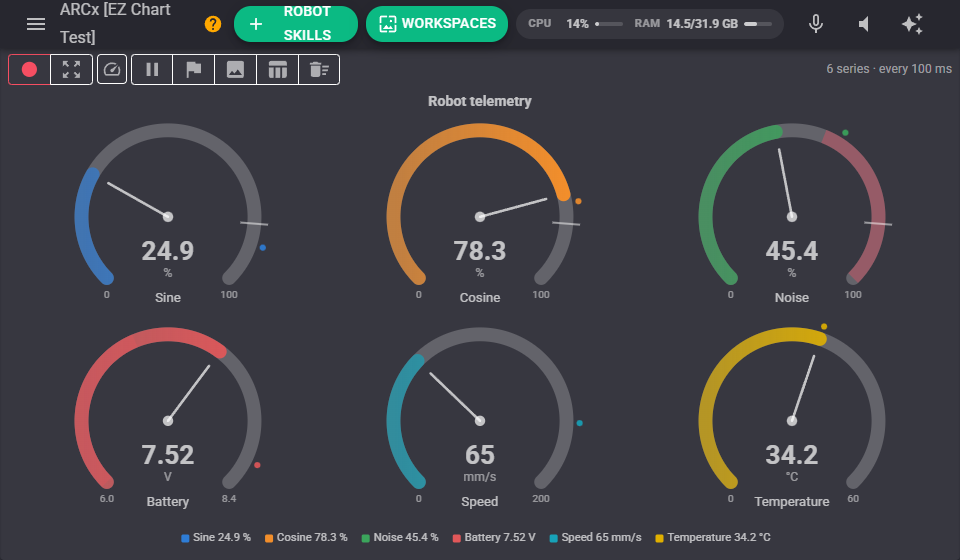Image resolution: width=960 pixels, height=560 pixels.
Task: Click the Speed gauge value 65
Action: [x=479, y=455]
